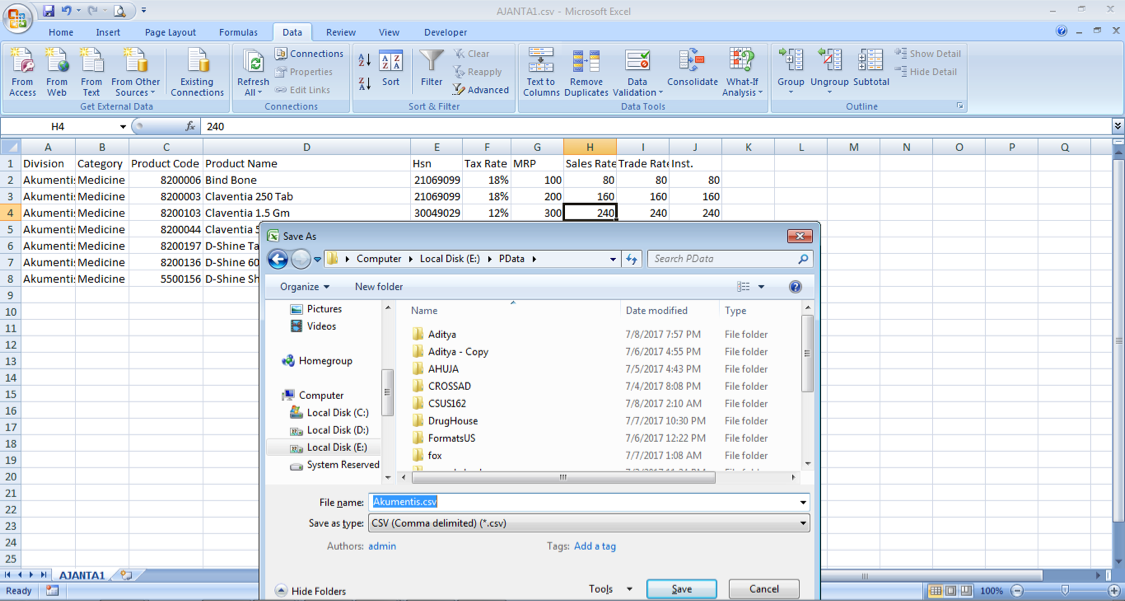
Task: Click the Office button orb
Action: [17, 17]
